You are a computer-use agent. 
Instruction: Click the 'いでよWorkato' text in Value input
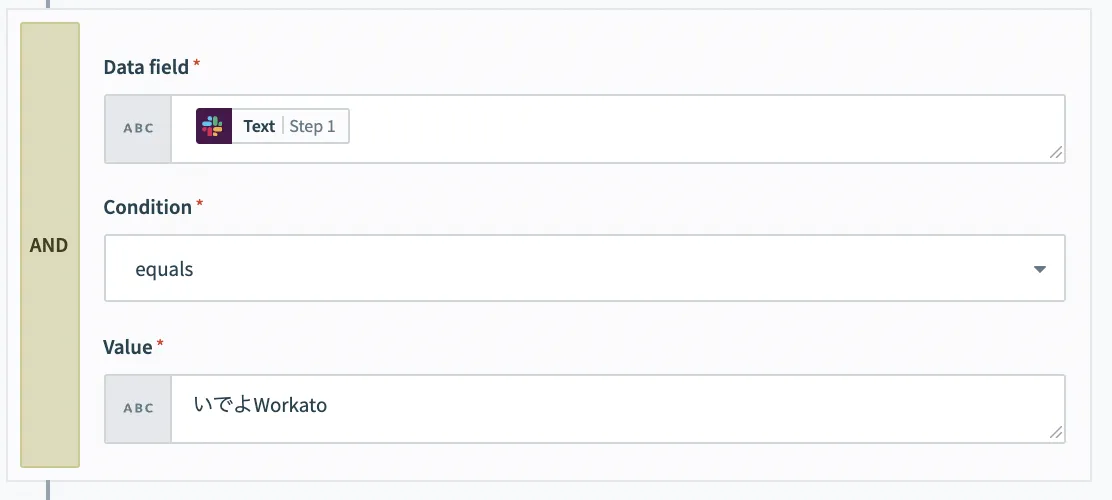pos(261,406)
